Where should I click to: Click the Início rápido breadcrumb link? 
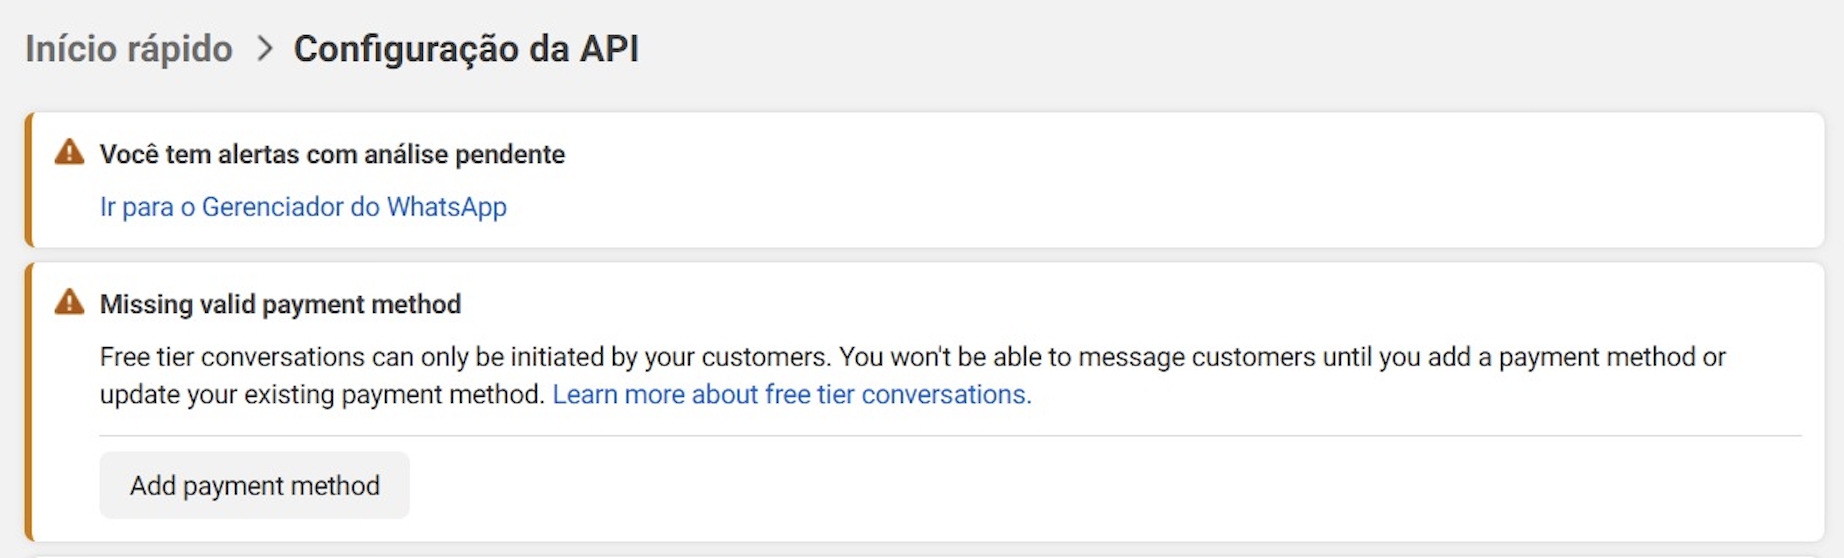pyautogui.click(x=129, y=49)
